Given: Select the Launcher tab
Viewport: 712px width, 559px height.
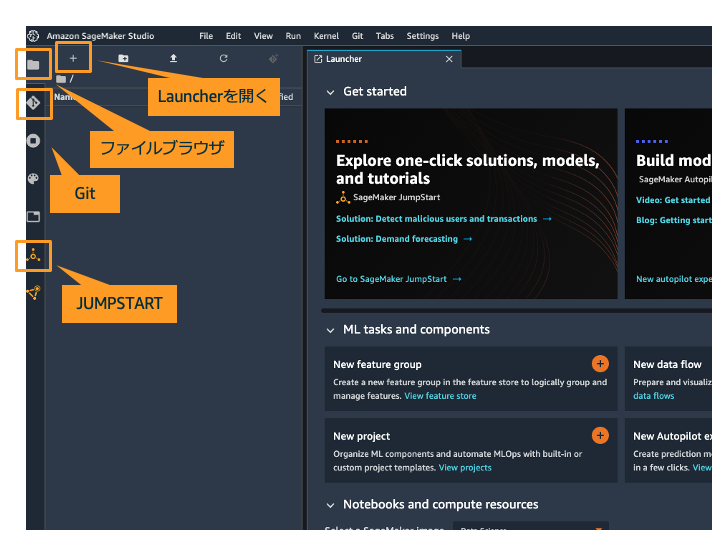Looking at the screenshot, I should tap(384, 59).
